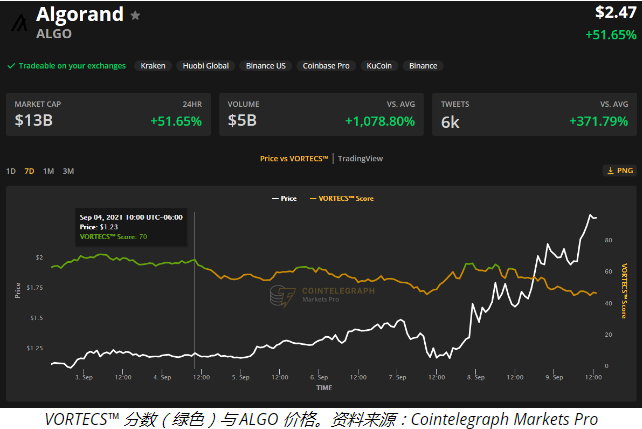
Task: Toggle the VORTECS Score series in legend
Action: [341, 199]
